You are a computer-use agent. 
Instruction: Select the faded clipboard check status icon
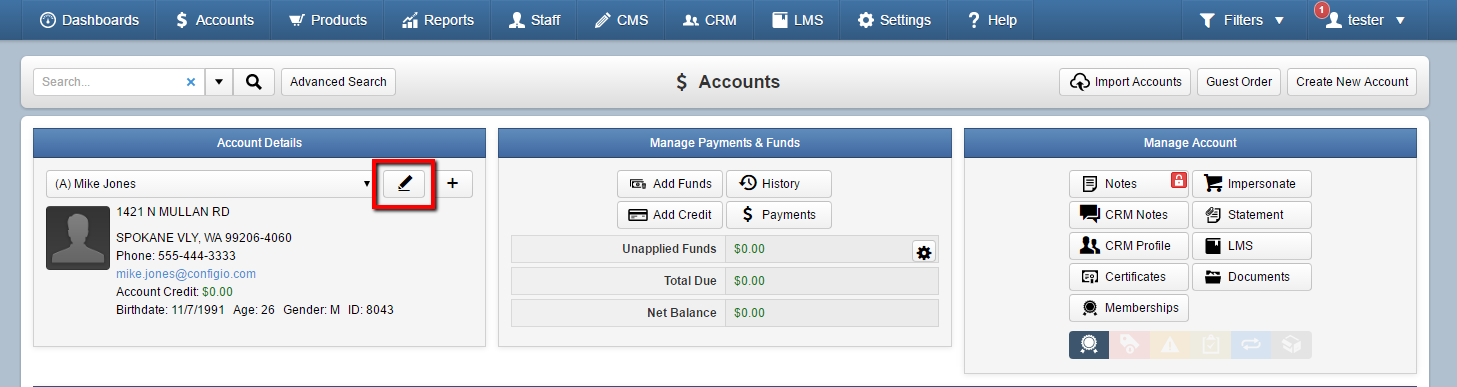tap(1211, 345)
